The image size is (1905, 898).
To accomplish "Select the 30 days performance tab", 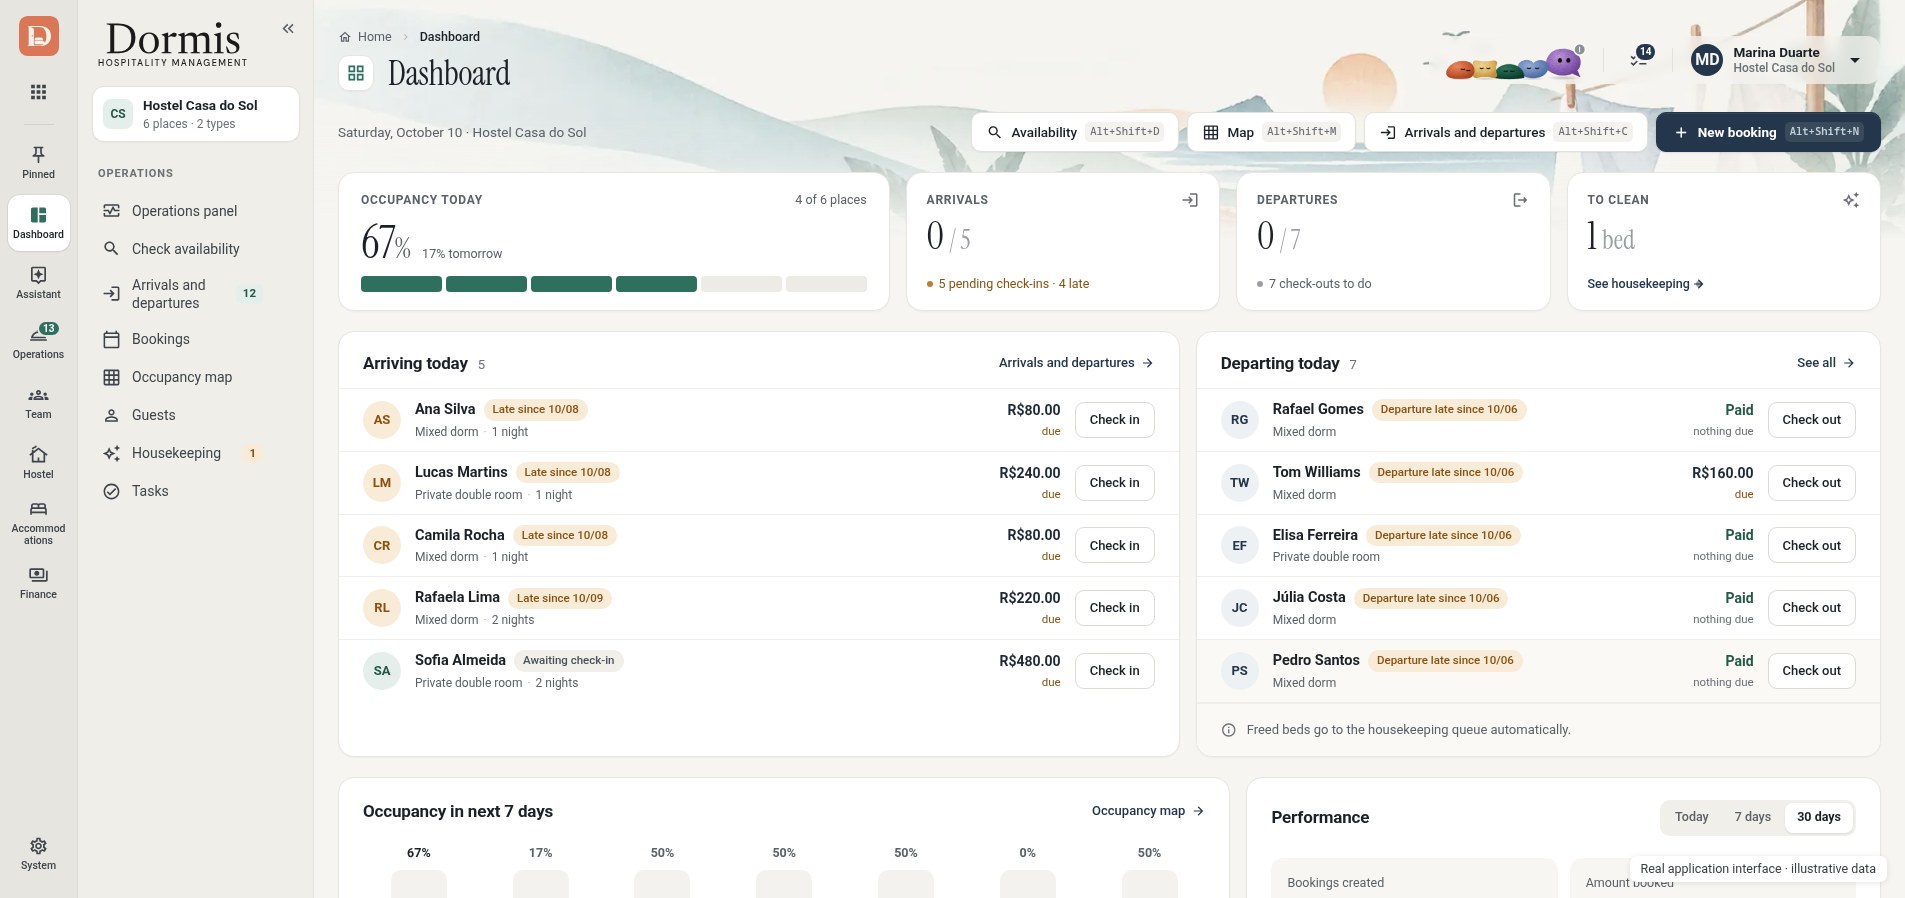I will coord(1818,817).
